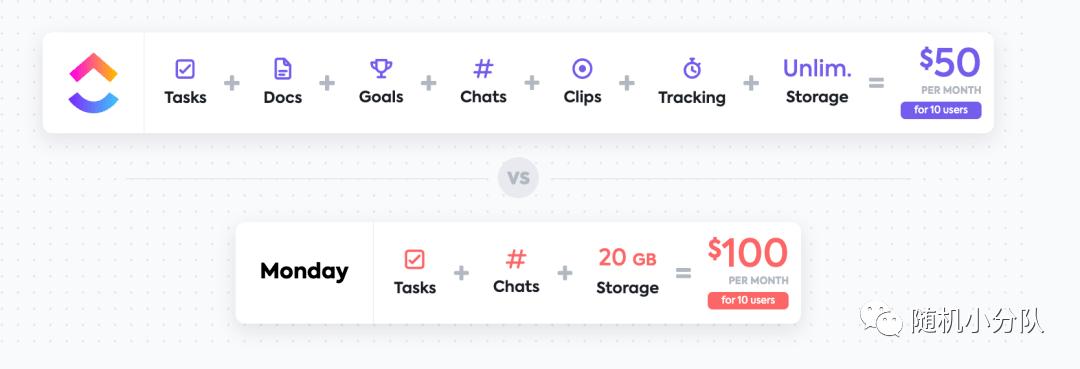Click the red Monday Chats hashtag icon

(x=516, y=259)
